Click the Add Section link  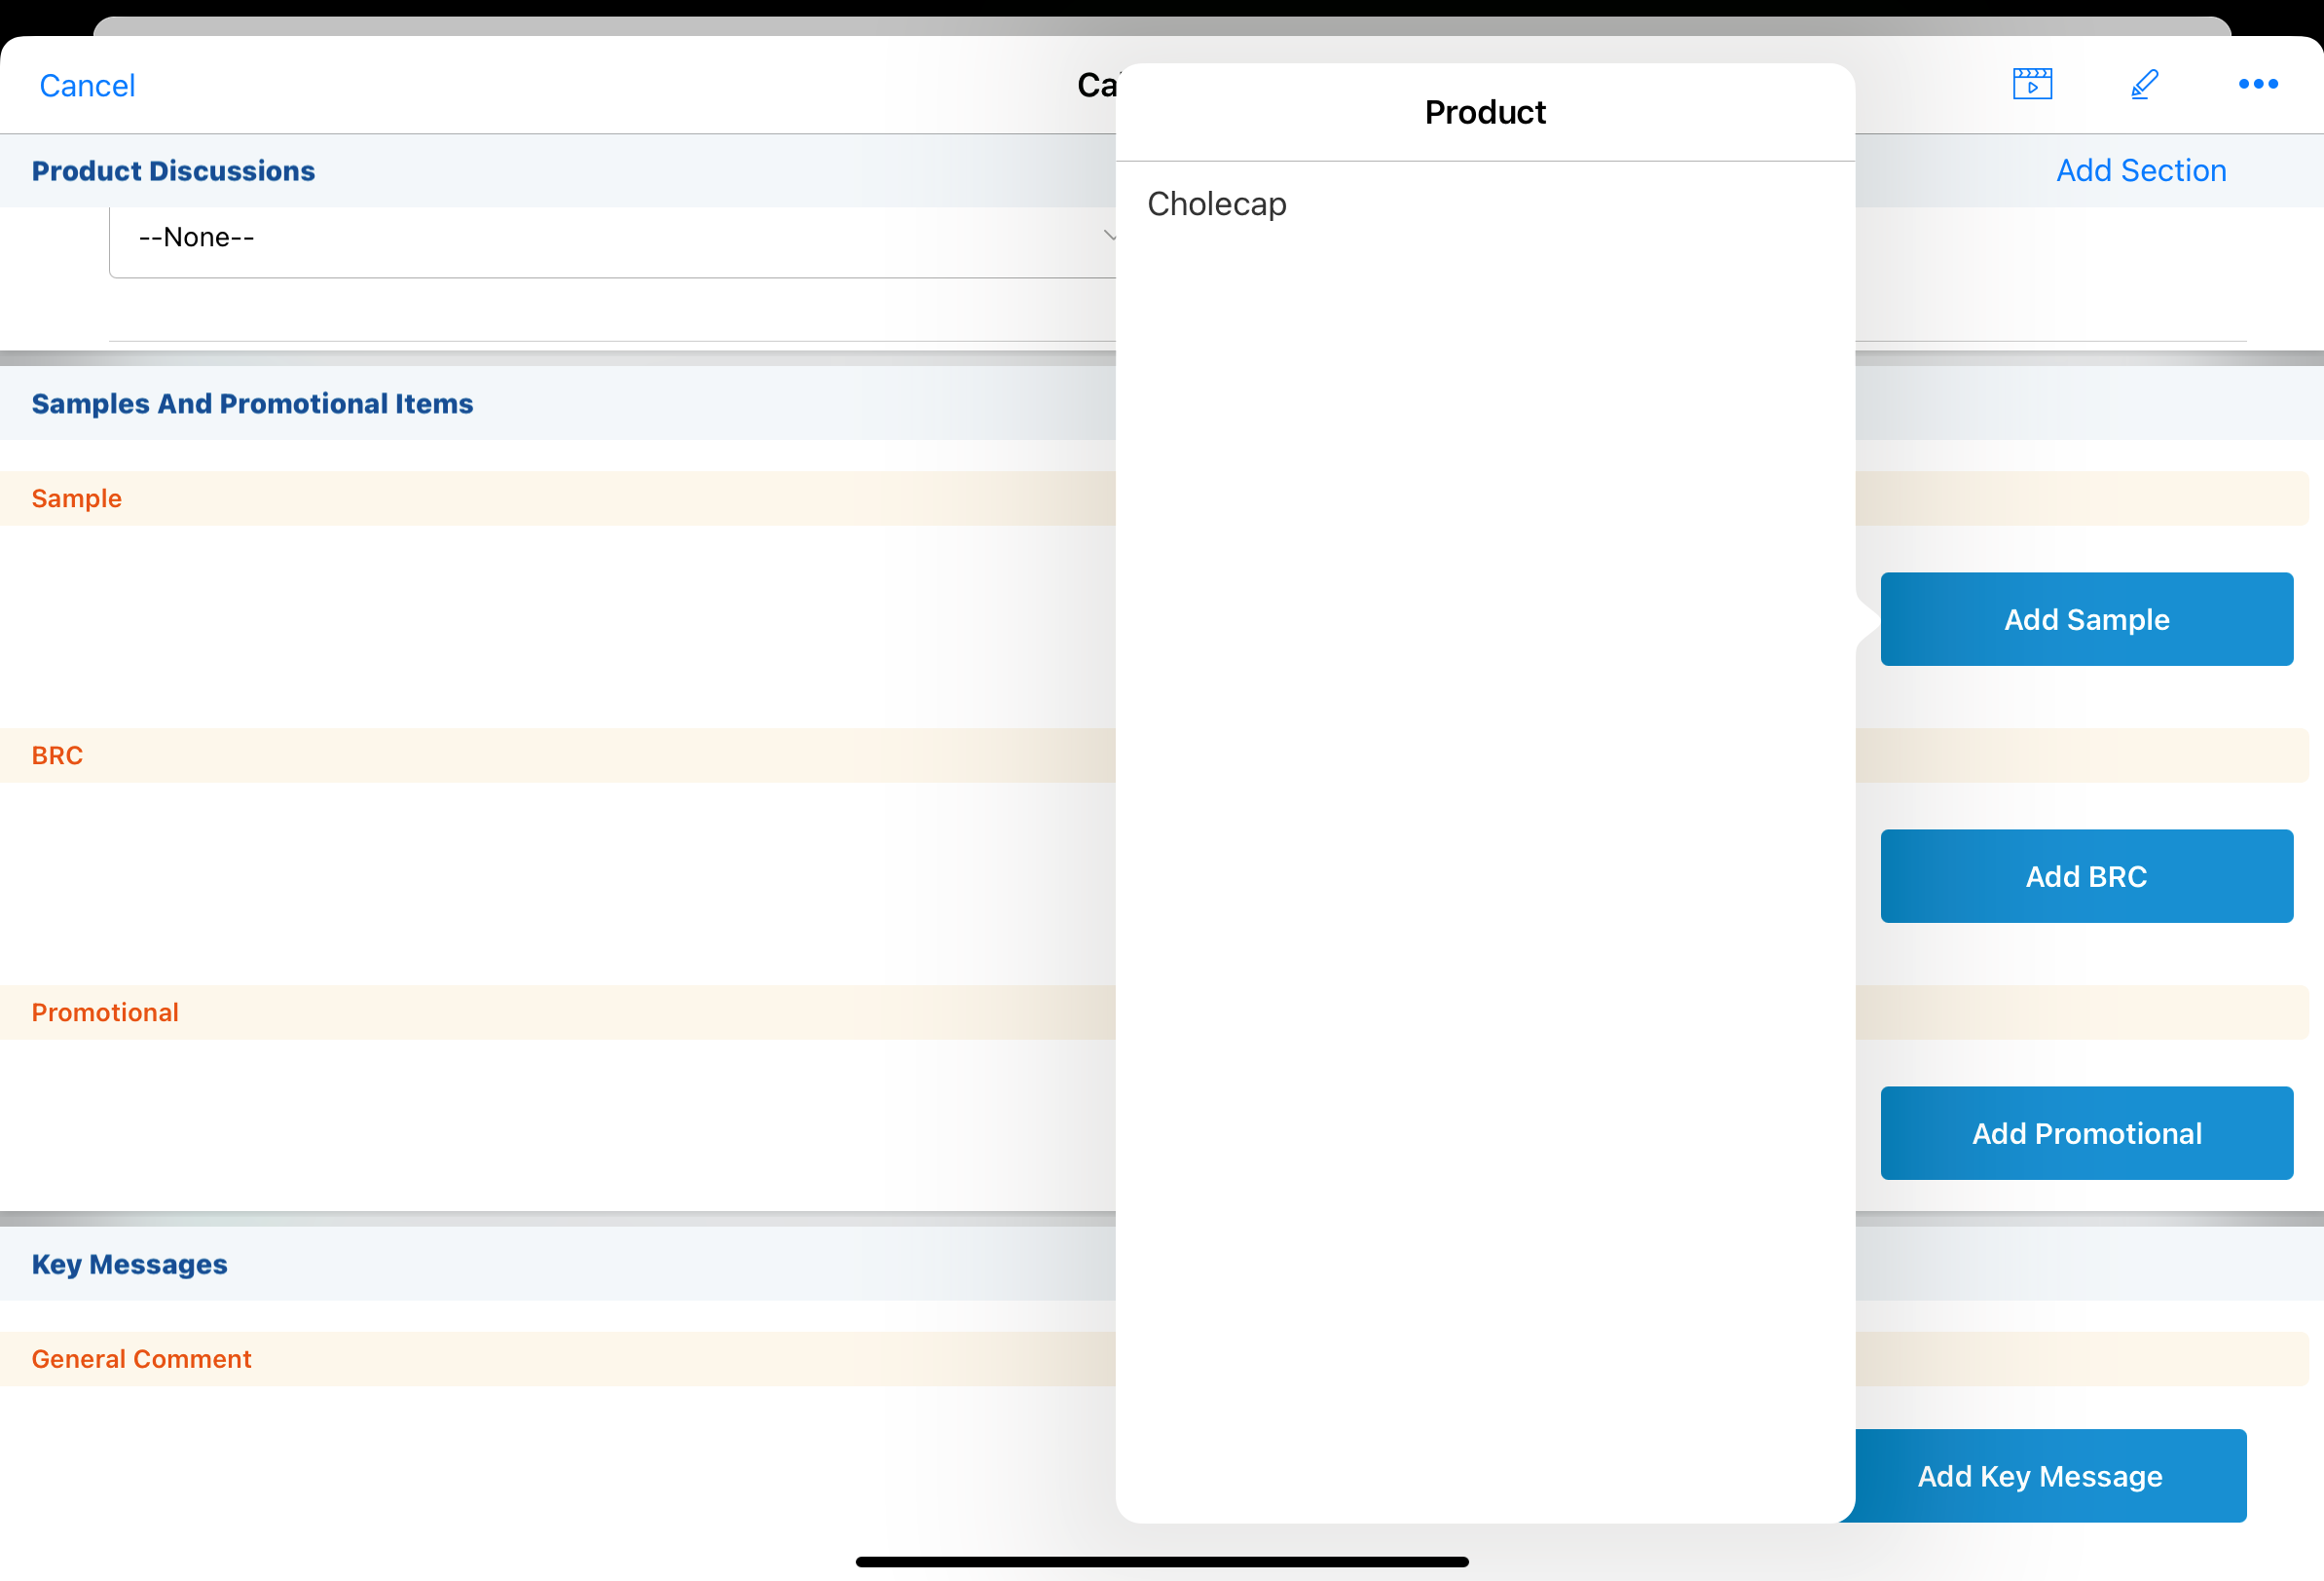2140,171
